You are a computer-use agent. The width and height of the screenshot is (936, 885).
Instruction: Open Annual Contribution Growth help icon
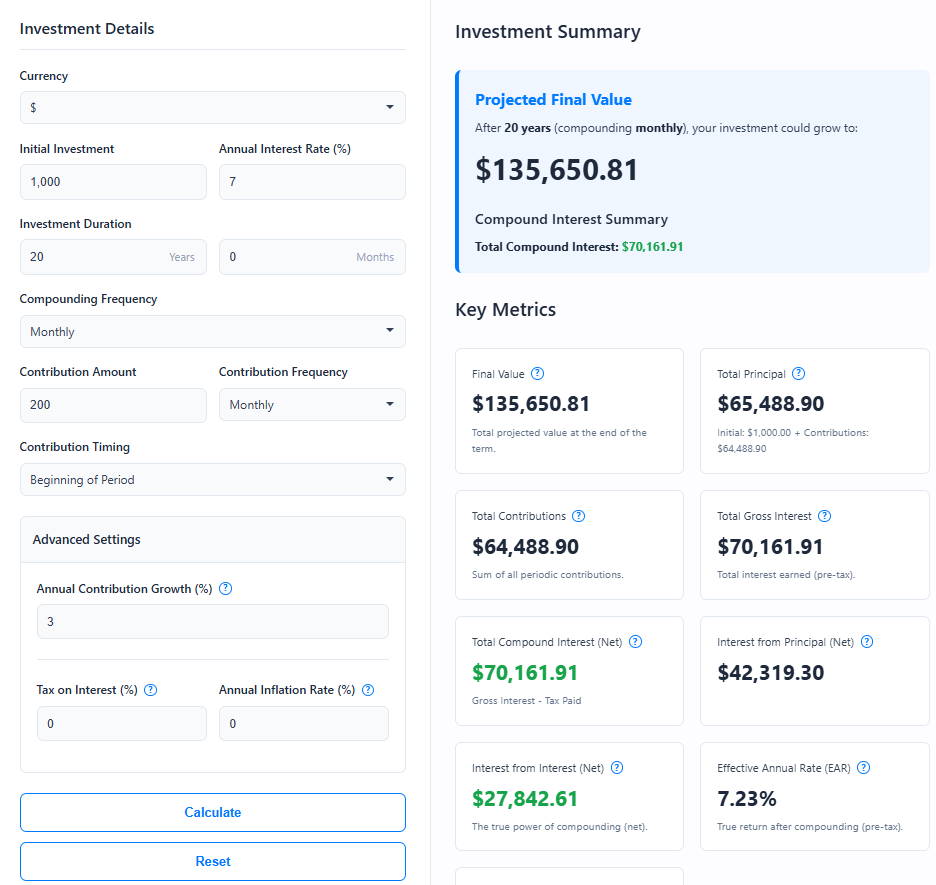[x=226, y=588]
